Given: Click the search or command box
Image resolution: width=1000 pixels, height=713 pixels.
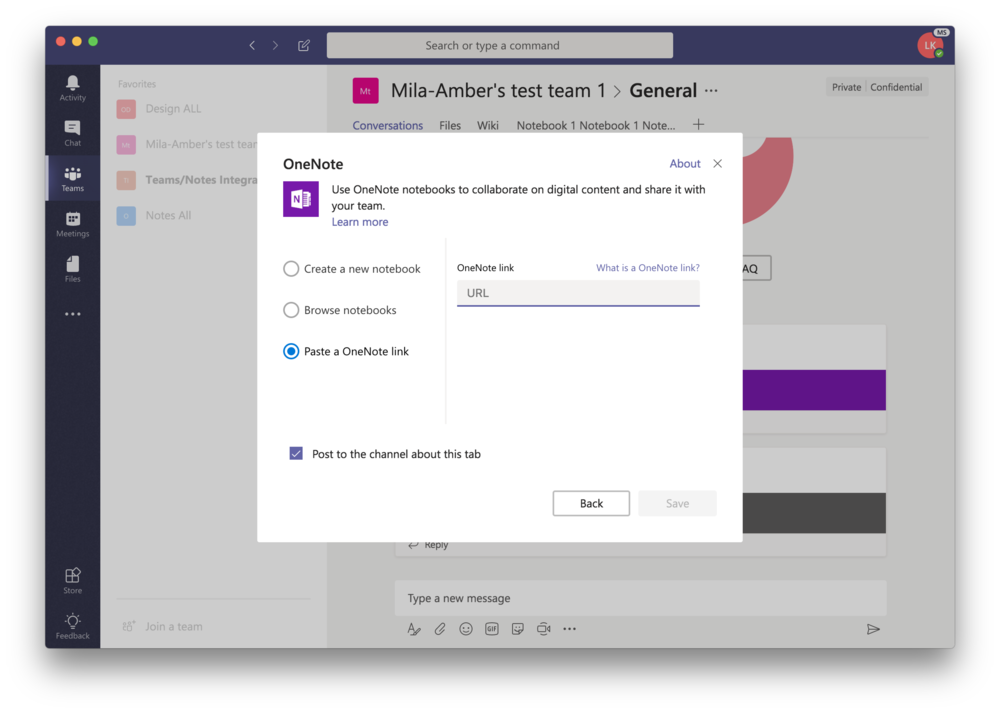Looking at the screenshot, I should click(x=499, y=45).
